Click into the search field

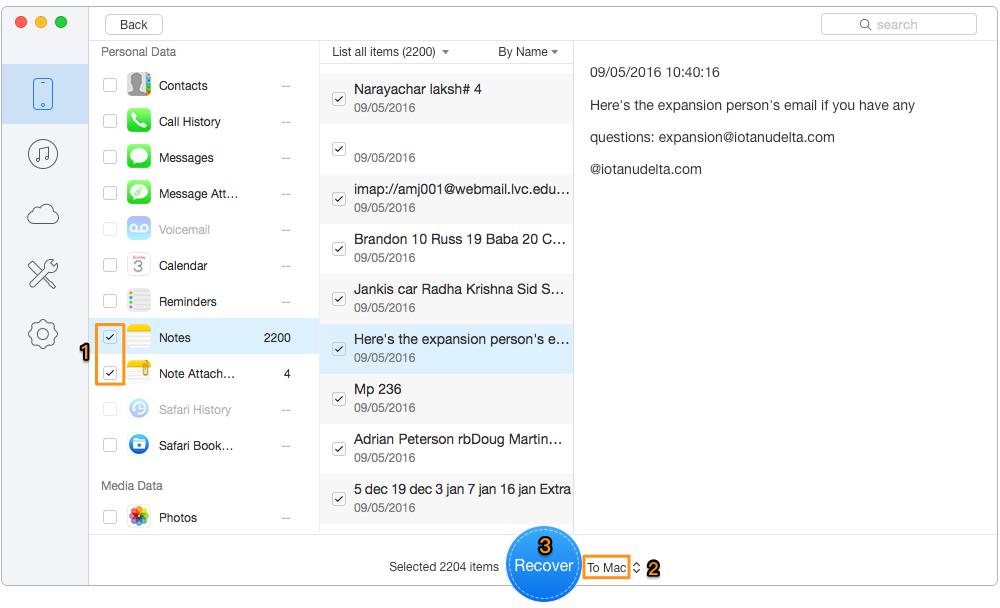tap(899, 24)
